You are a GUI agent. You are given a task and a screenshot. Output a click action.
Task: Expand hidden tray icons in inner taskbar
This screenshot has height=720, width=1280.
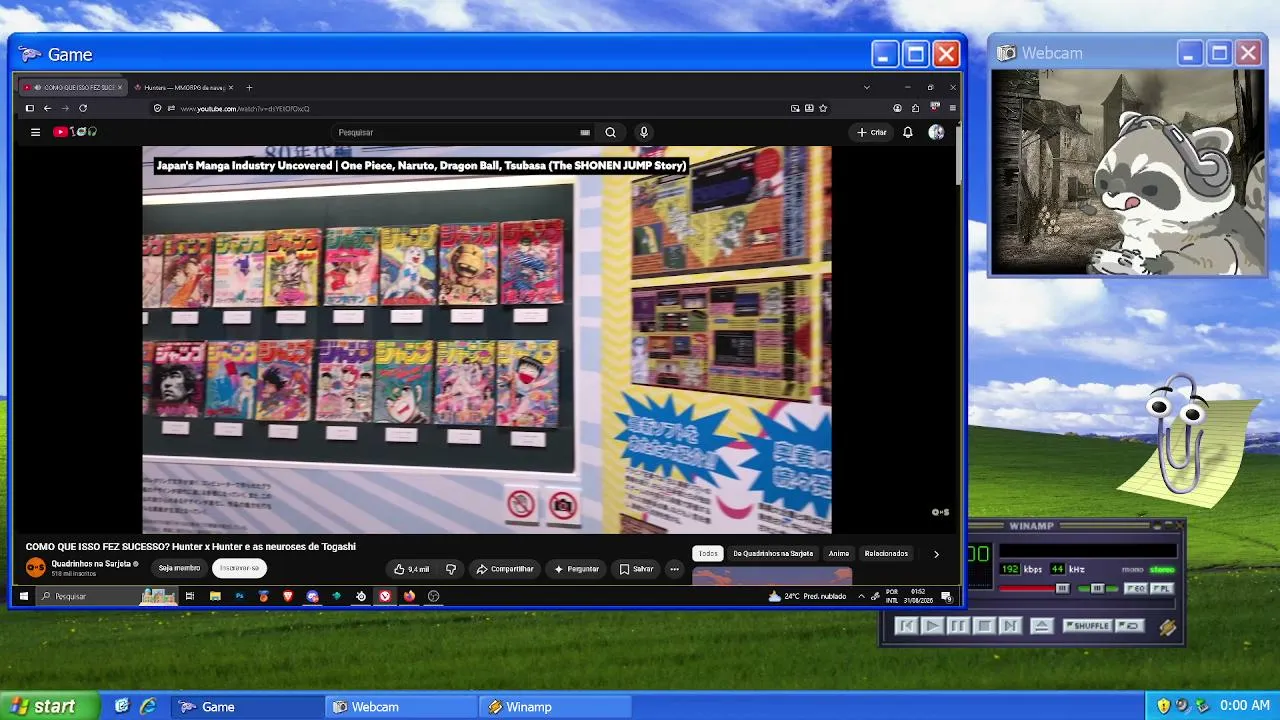861,596
